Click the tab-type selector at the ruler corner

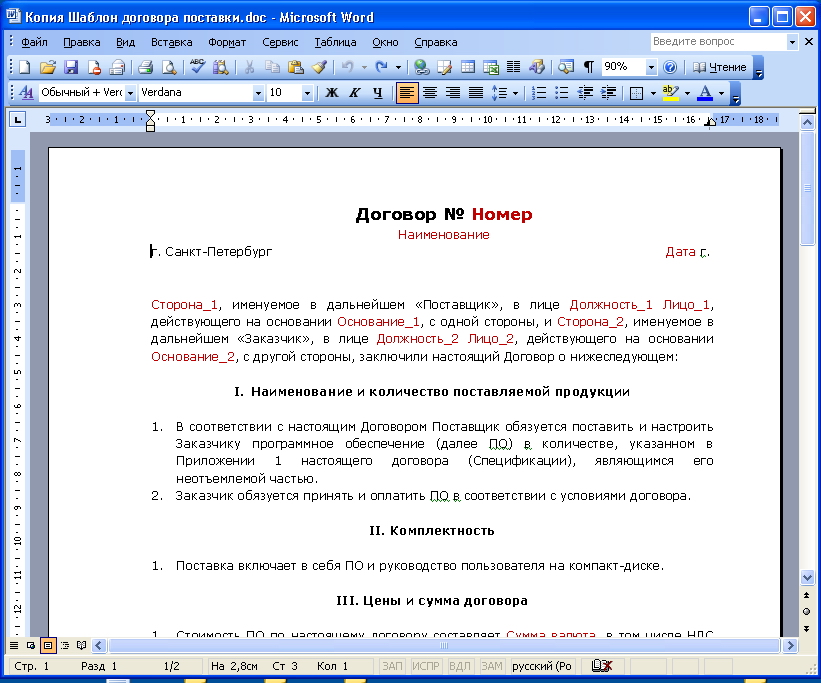coord(18,120)
